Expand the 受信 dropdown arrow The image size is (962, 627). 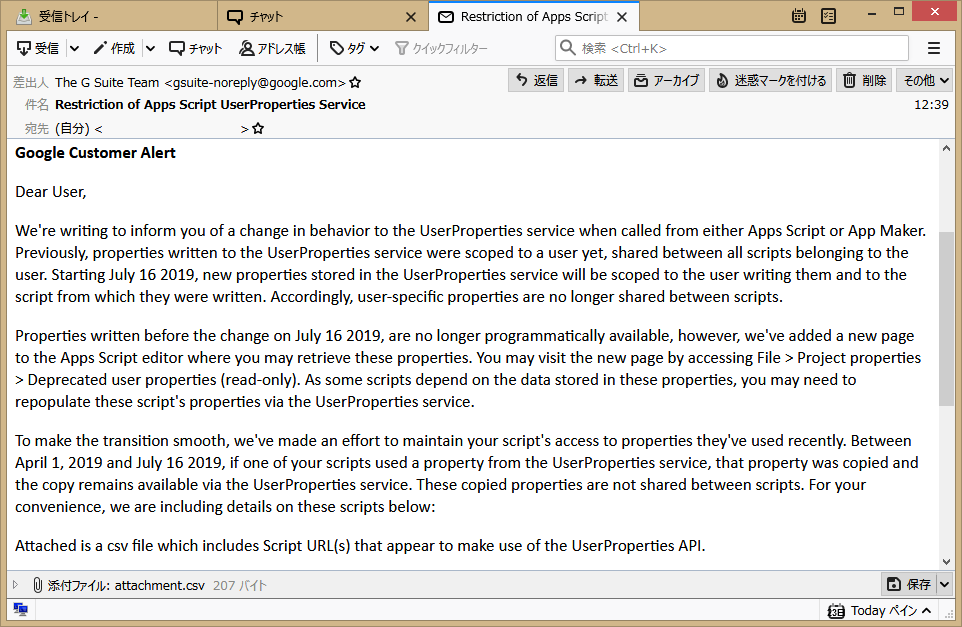point(74,48)
